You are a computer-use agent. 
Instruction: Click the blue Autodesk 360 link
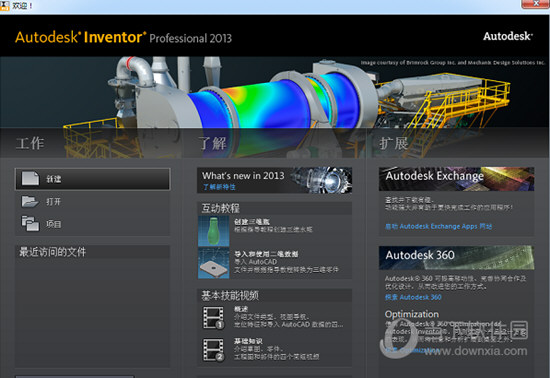pyautogui.click(x=413, y=297)
